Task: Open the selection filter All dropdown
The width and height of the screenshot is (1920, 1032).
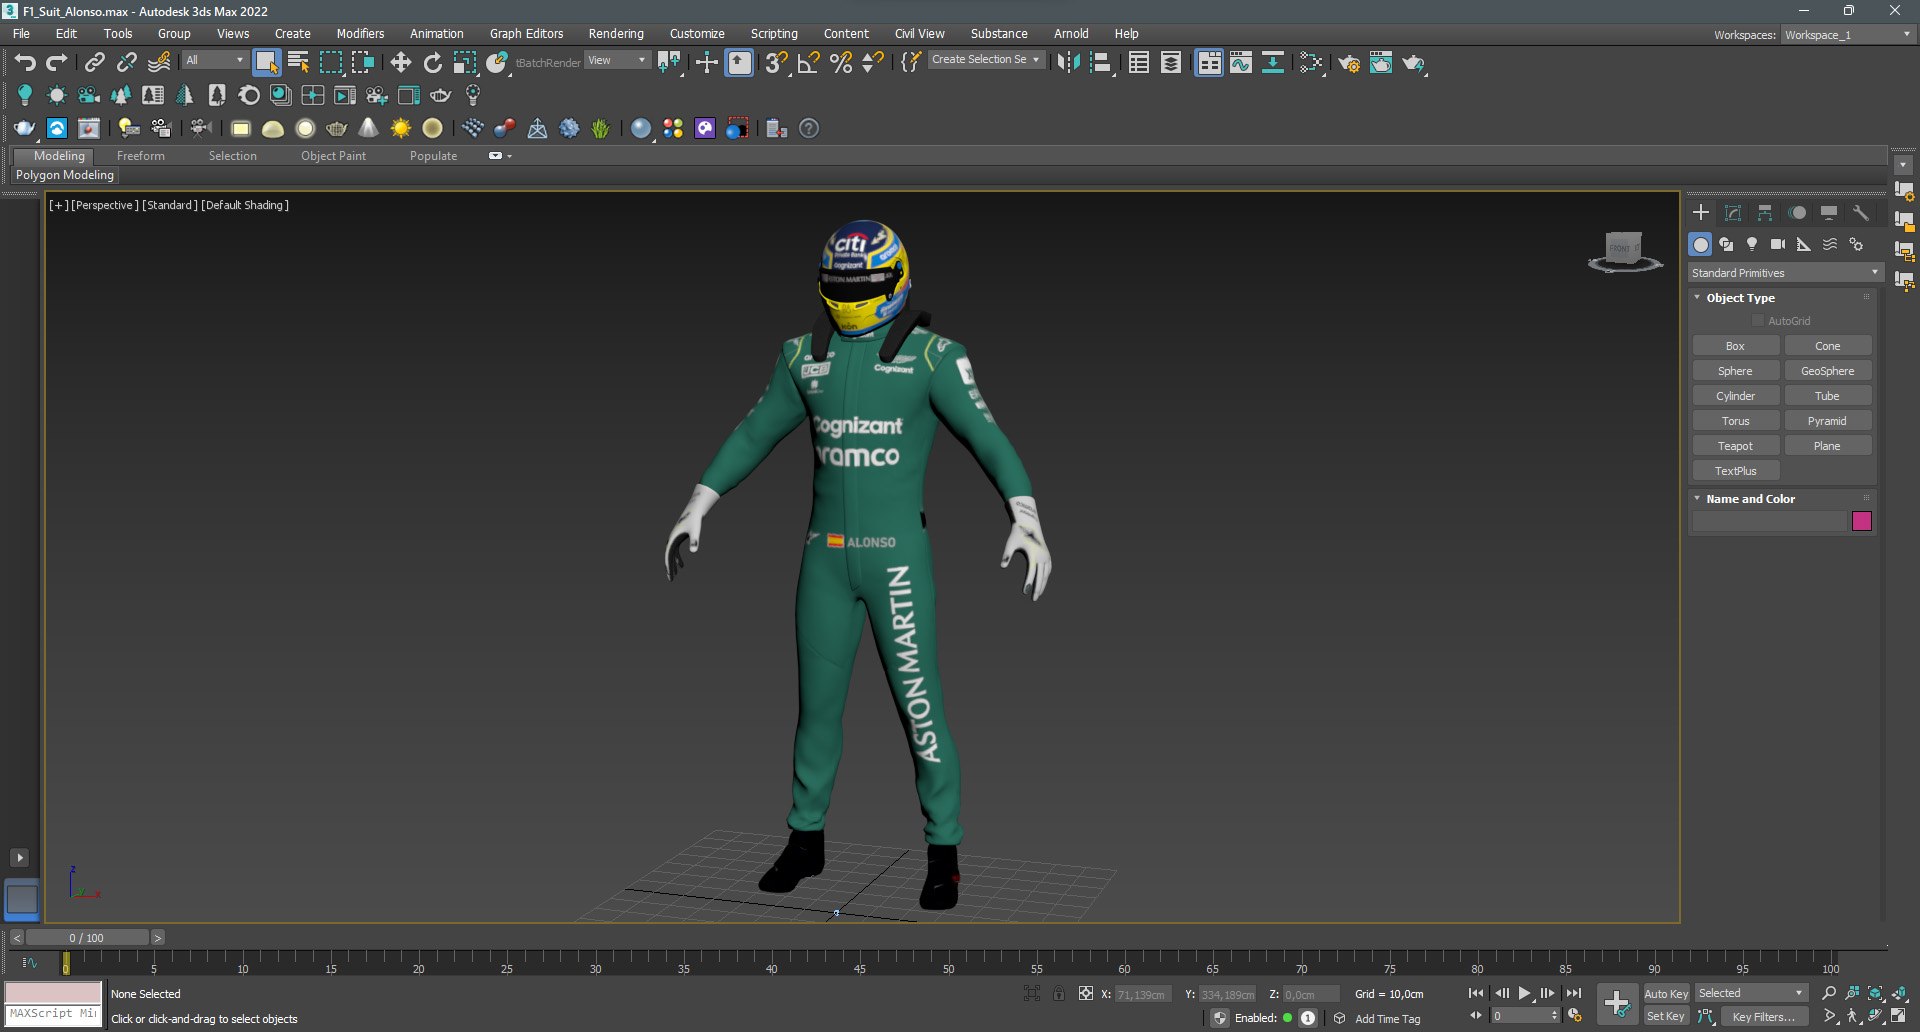Action: pyautogui.click(x=215, y=60)
